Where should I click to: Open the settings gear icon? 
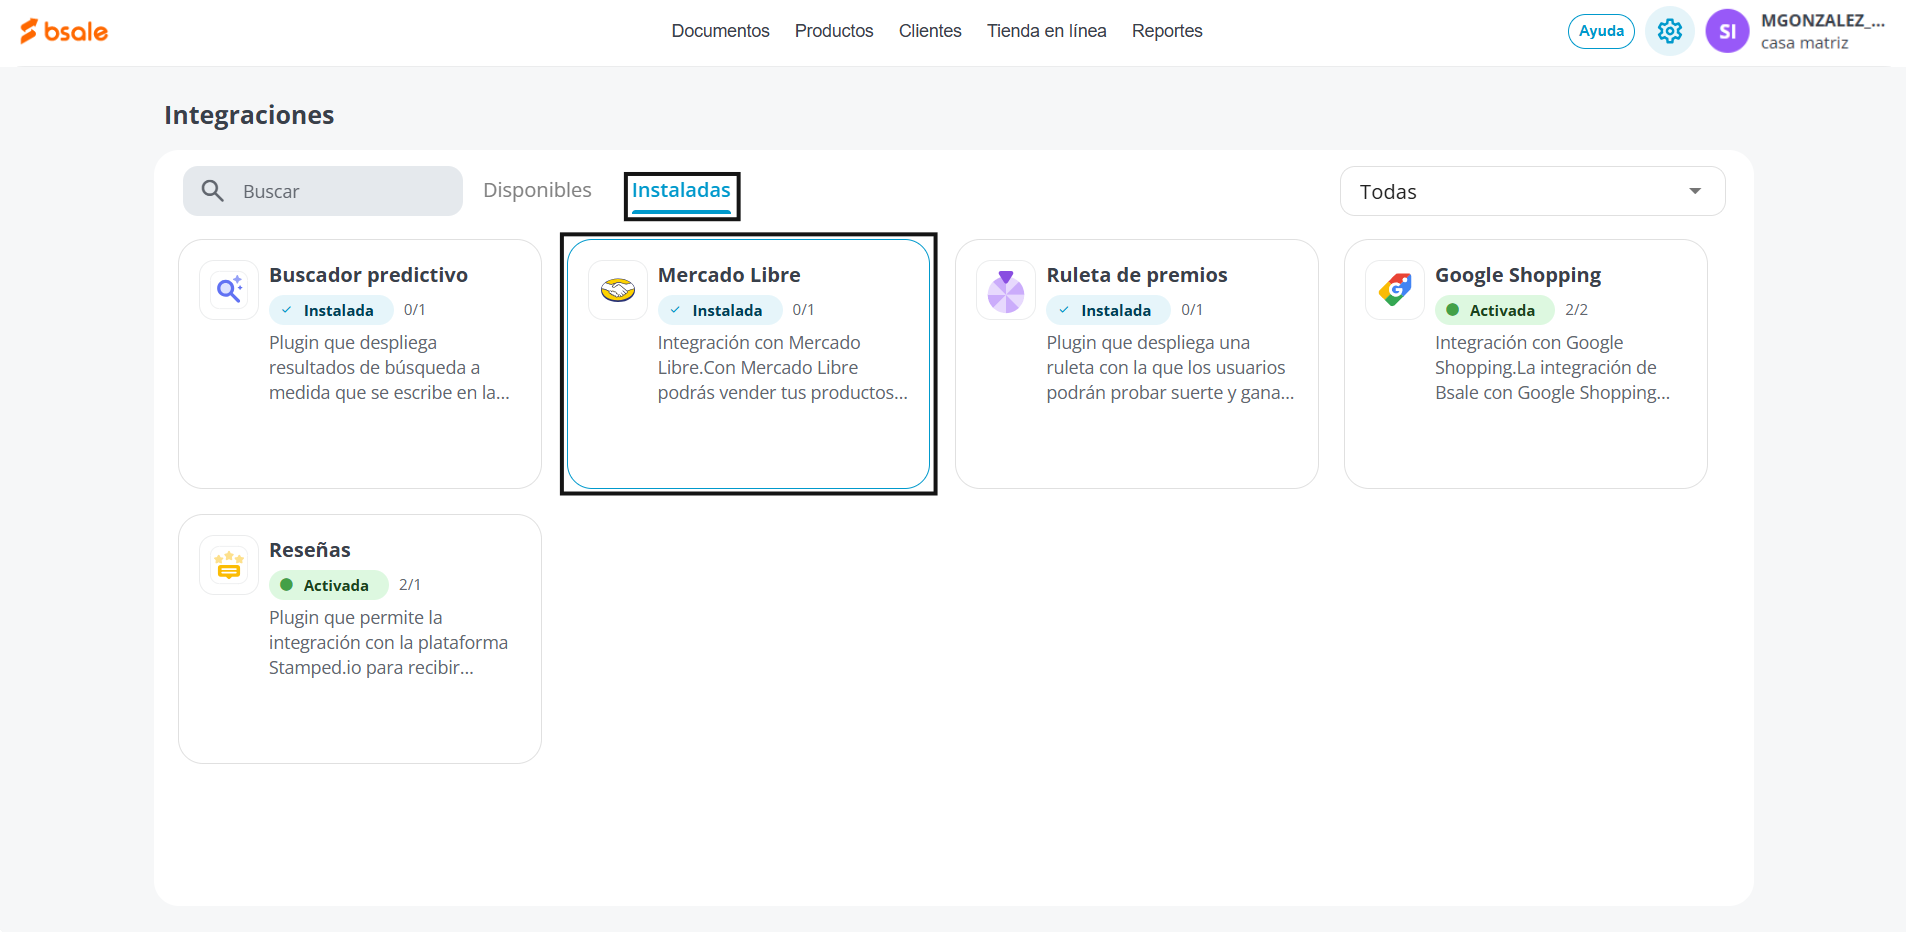pyautogui.click(x=1669, y=31)
